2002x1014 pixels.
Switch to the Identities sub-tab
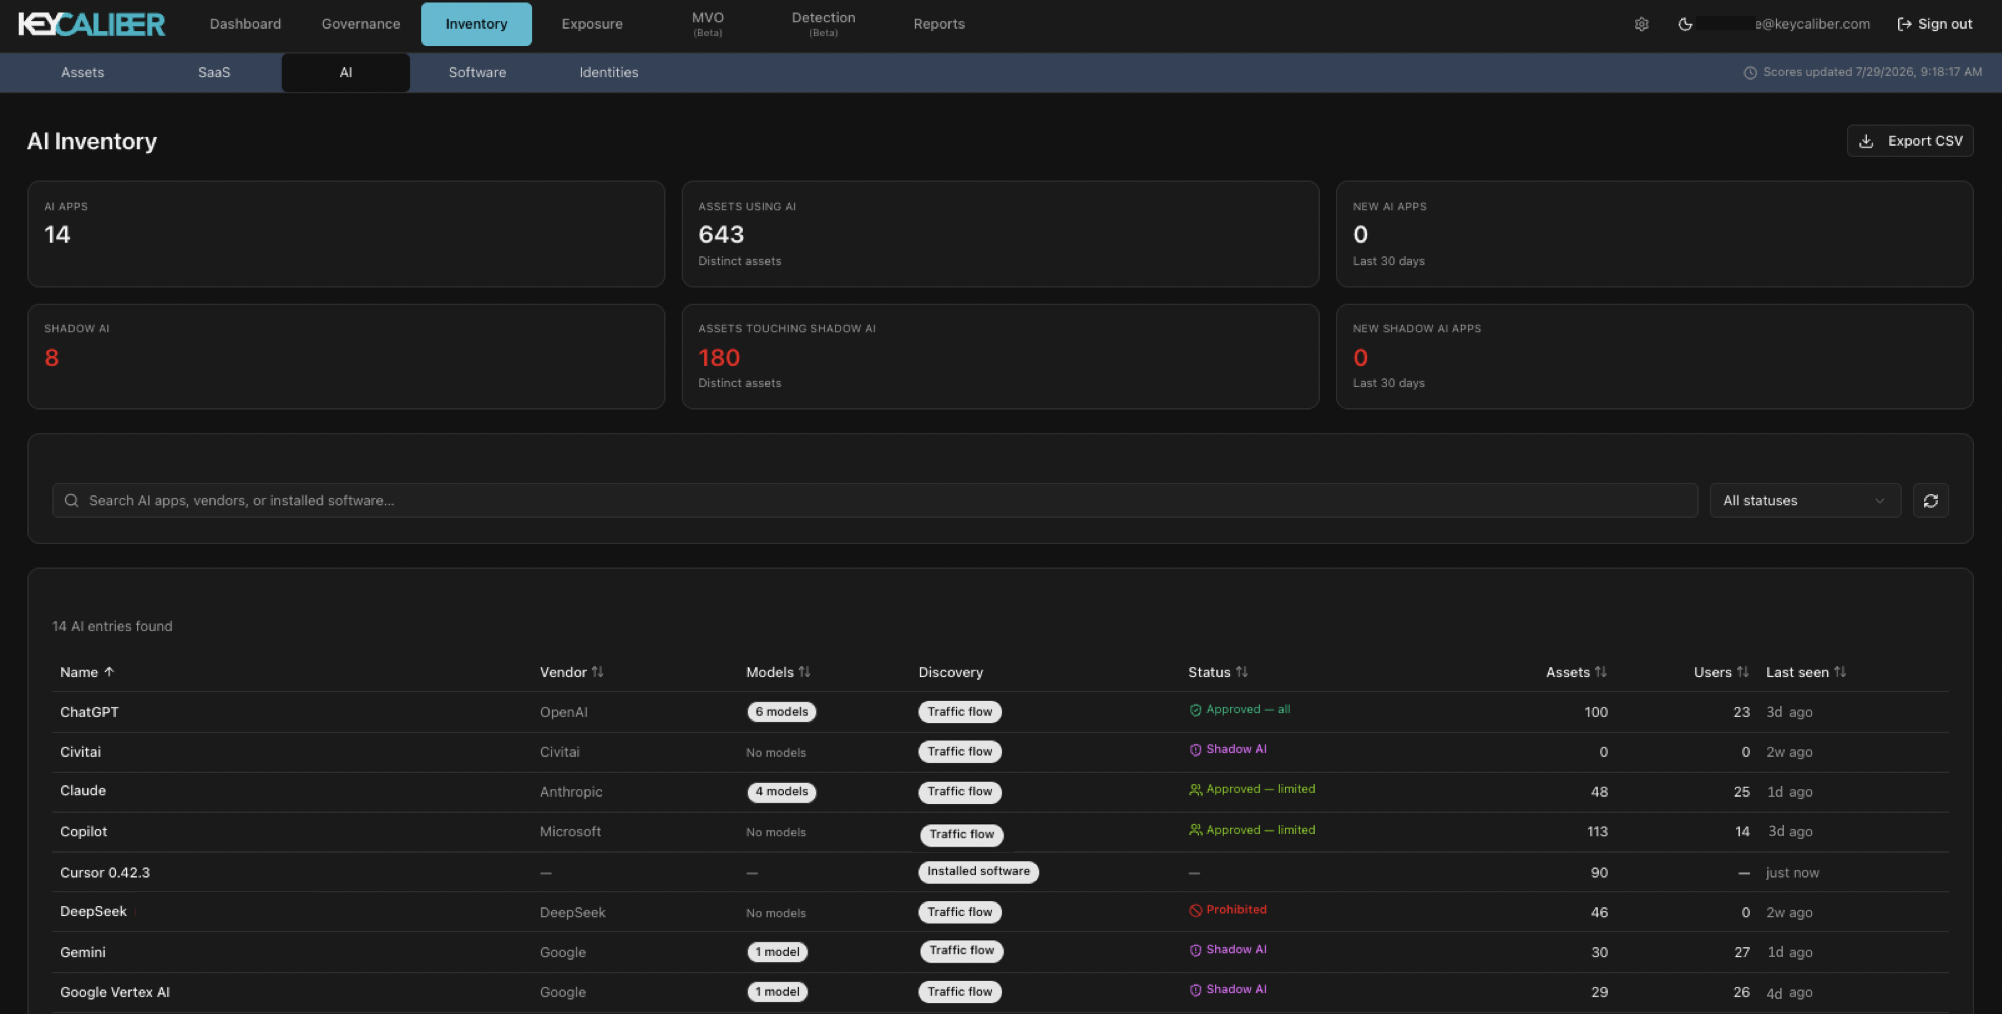point(609,72)
